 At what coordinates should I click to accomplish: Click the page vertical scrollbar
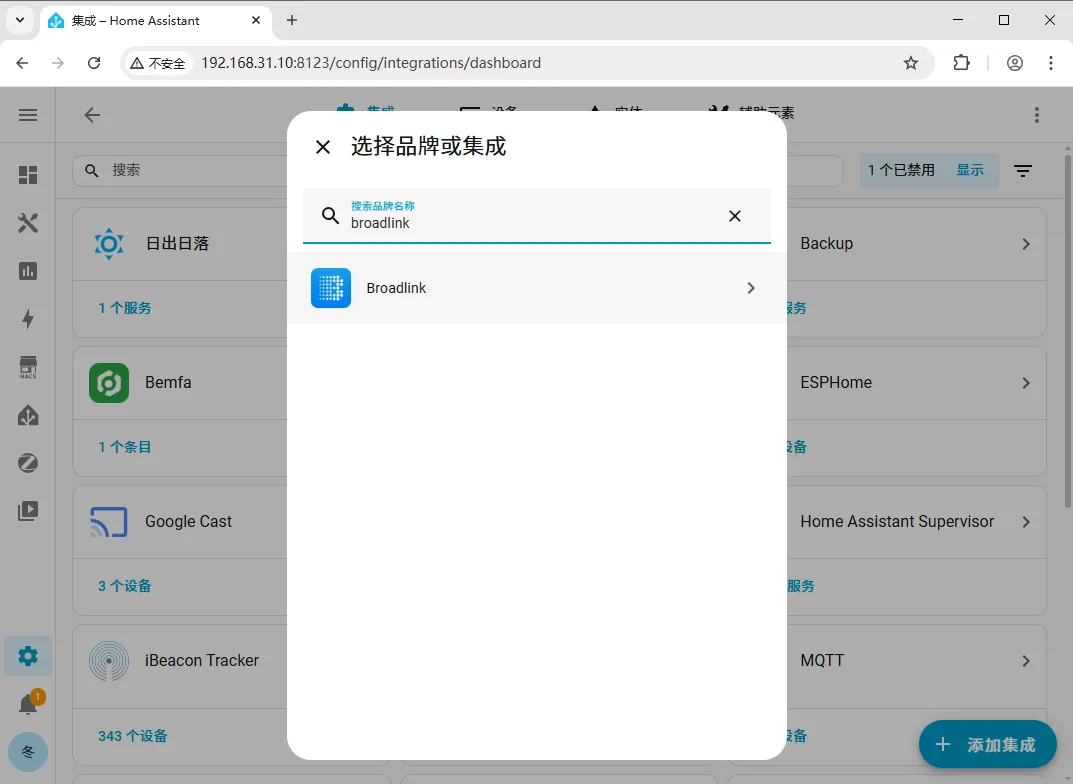click(1068, 332)
